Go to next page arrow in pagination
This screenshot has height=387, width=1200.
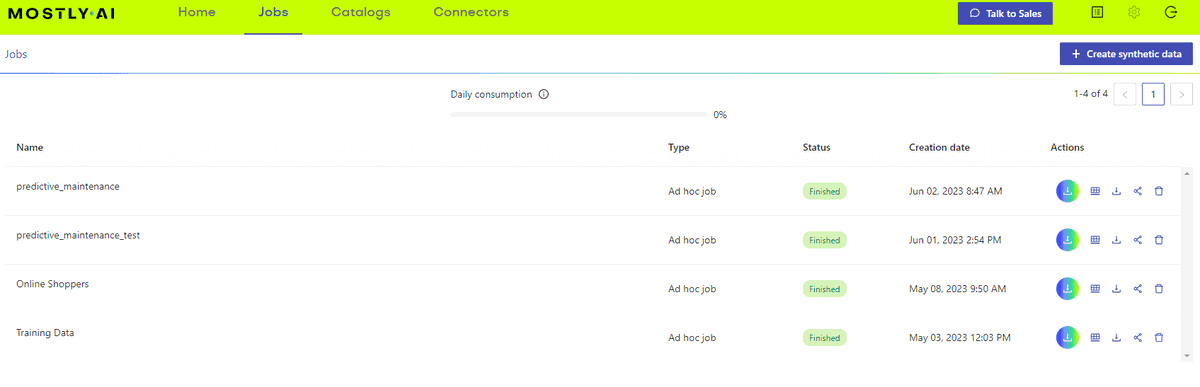(1182, 95)
